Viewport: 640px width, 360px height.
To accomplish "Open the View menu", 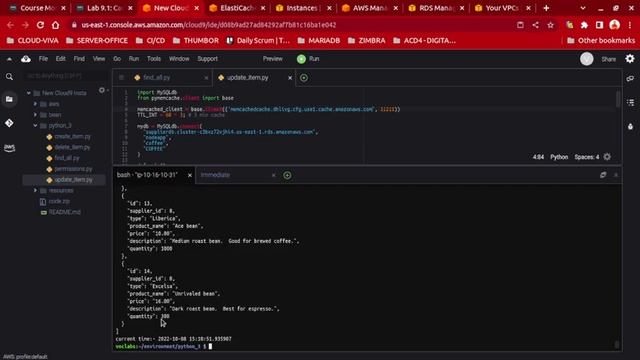I will (99, 59).
